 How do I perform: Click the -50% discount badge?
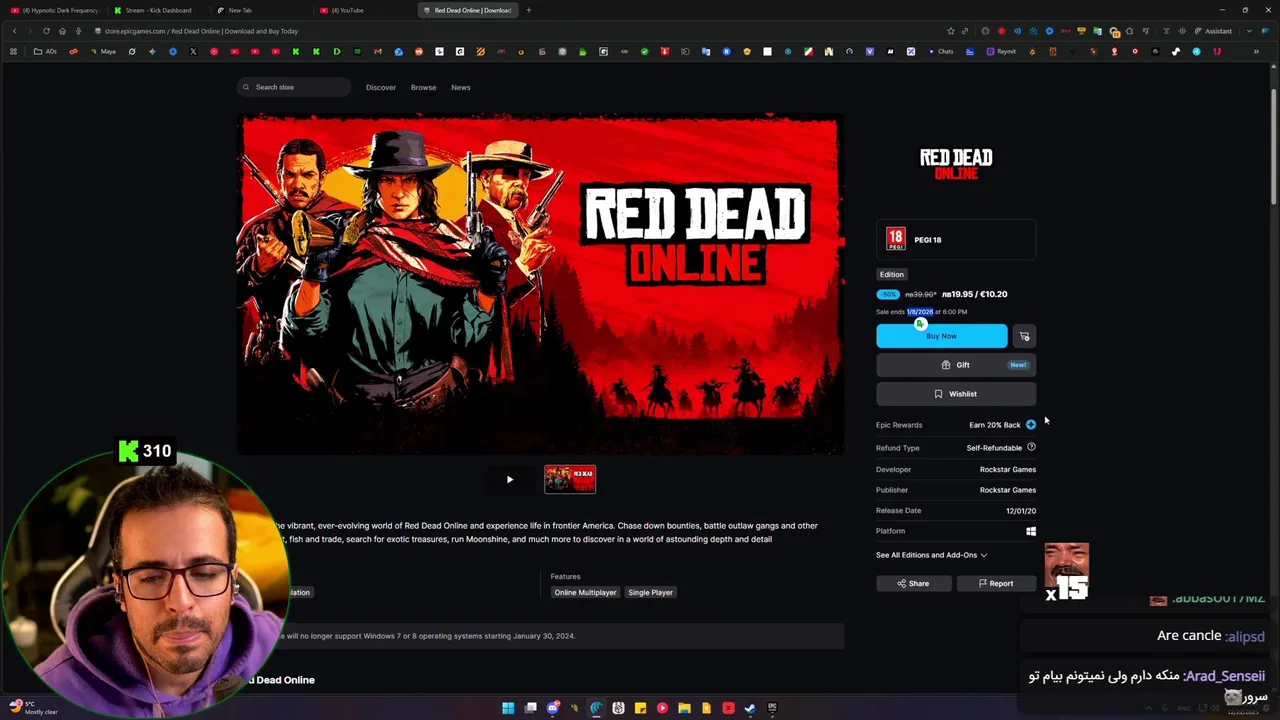click(x=888, y=294)
